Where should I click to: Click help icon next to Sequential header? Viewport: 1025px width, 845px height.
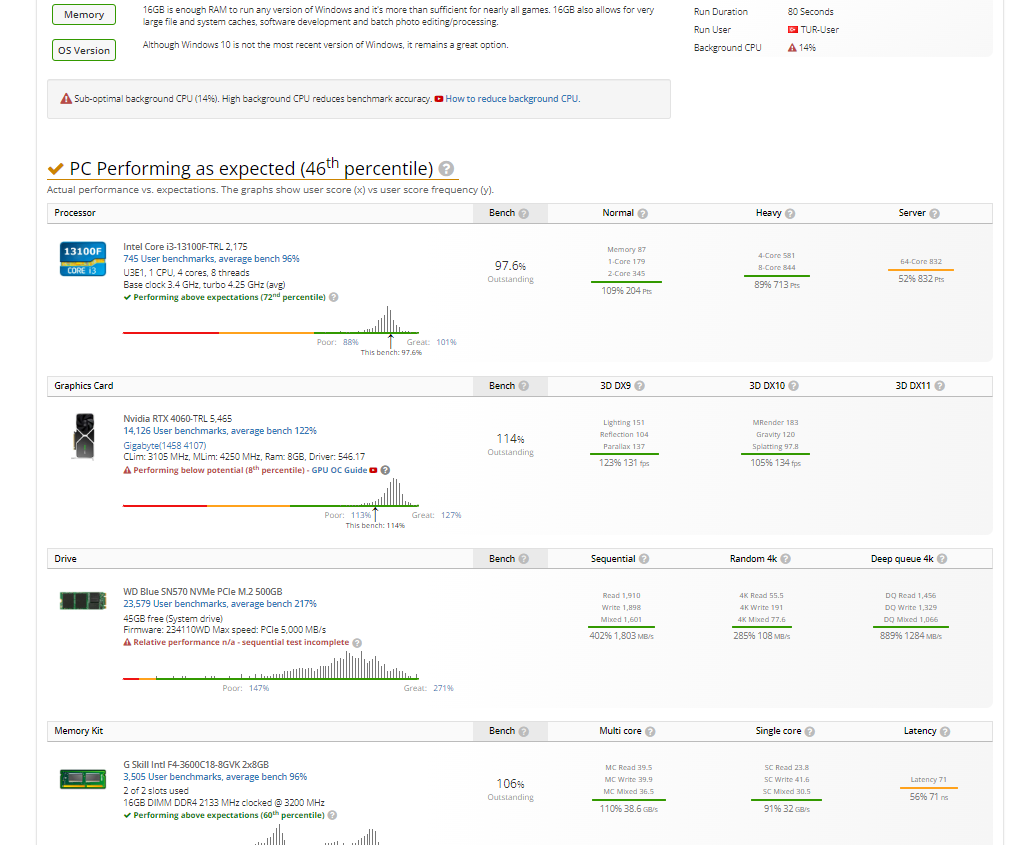[x=644, y=559]
